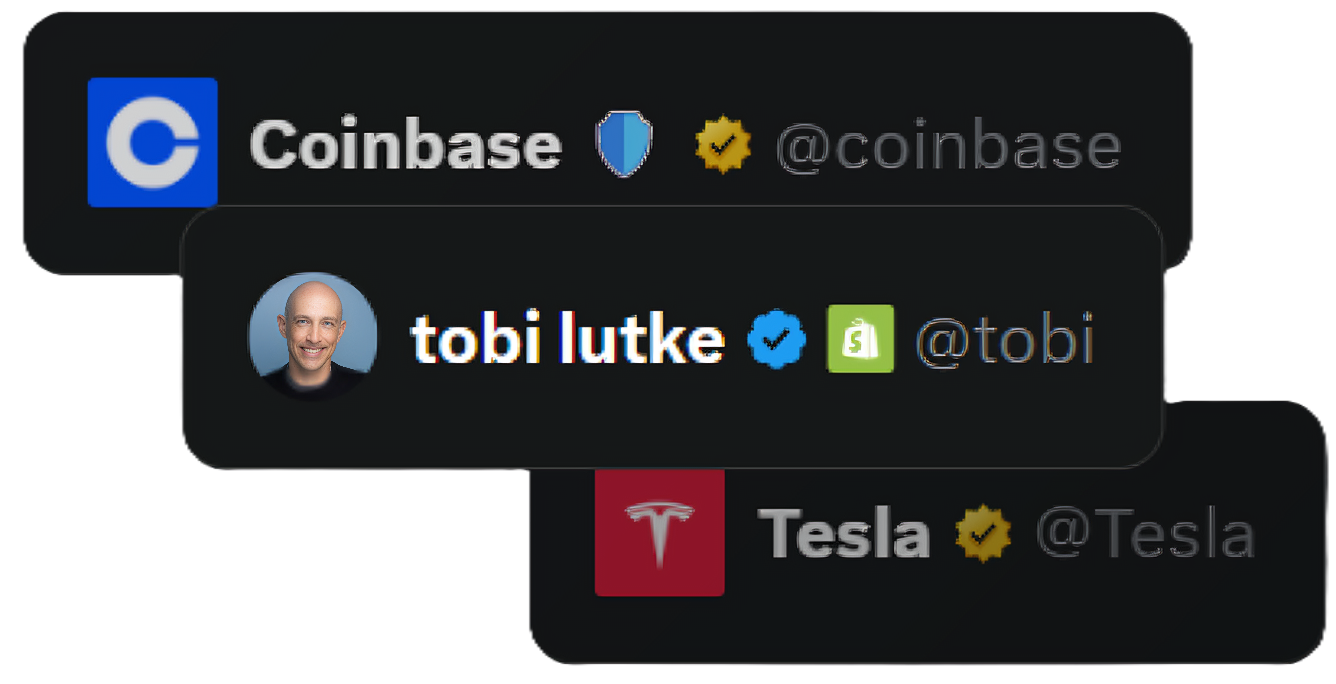Open the @coinbase handle
This screenshot has height=684, width=1336.
point(948,146)
